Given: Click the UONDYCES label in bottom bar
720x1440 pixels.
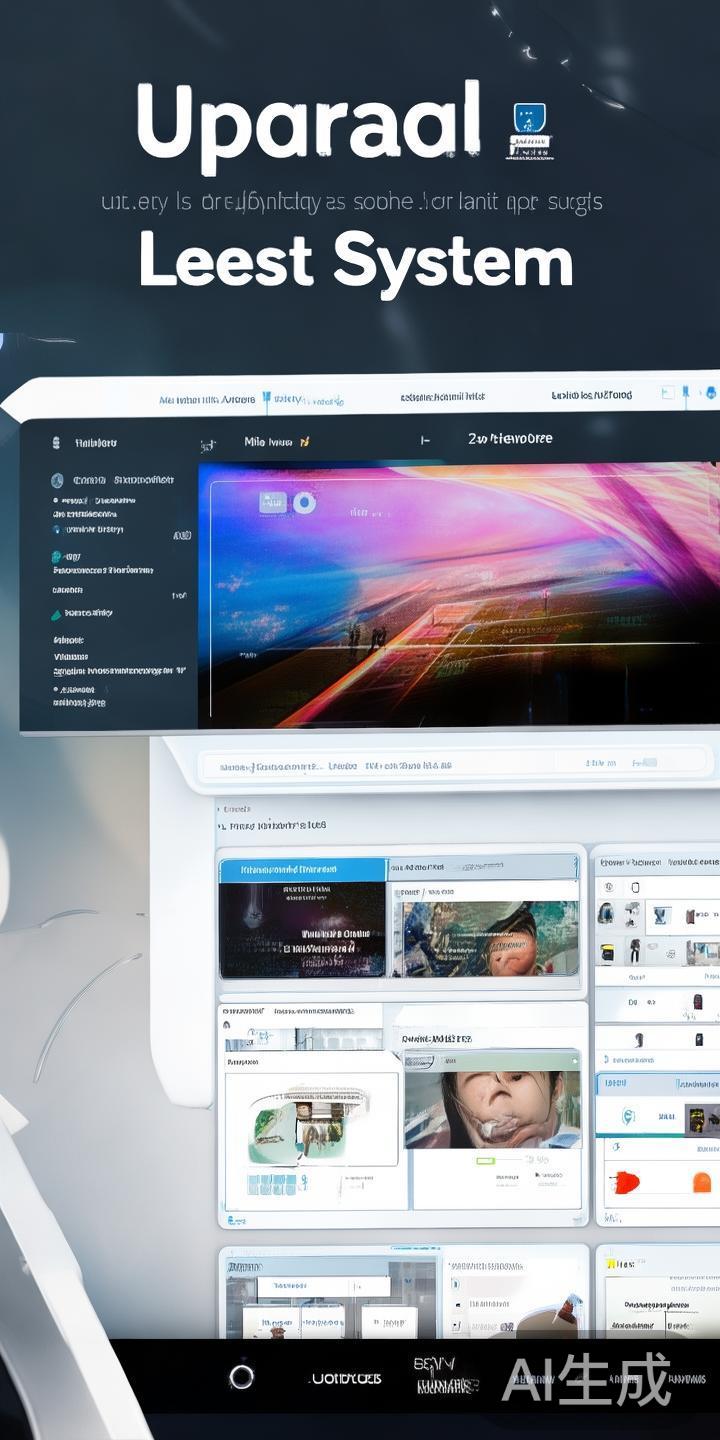Looking at the screenshot, I should [x=345, y=1379].
